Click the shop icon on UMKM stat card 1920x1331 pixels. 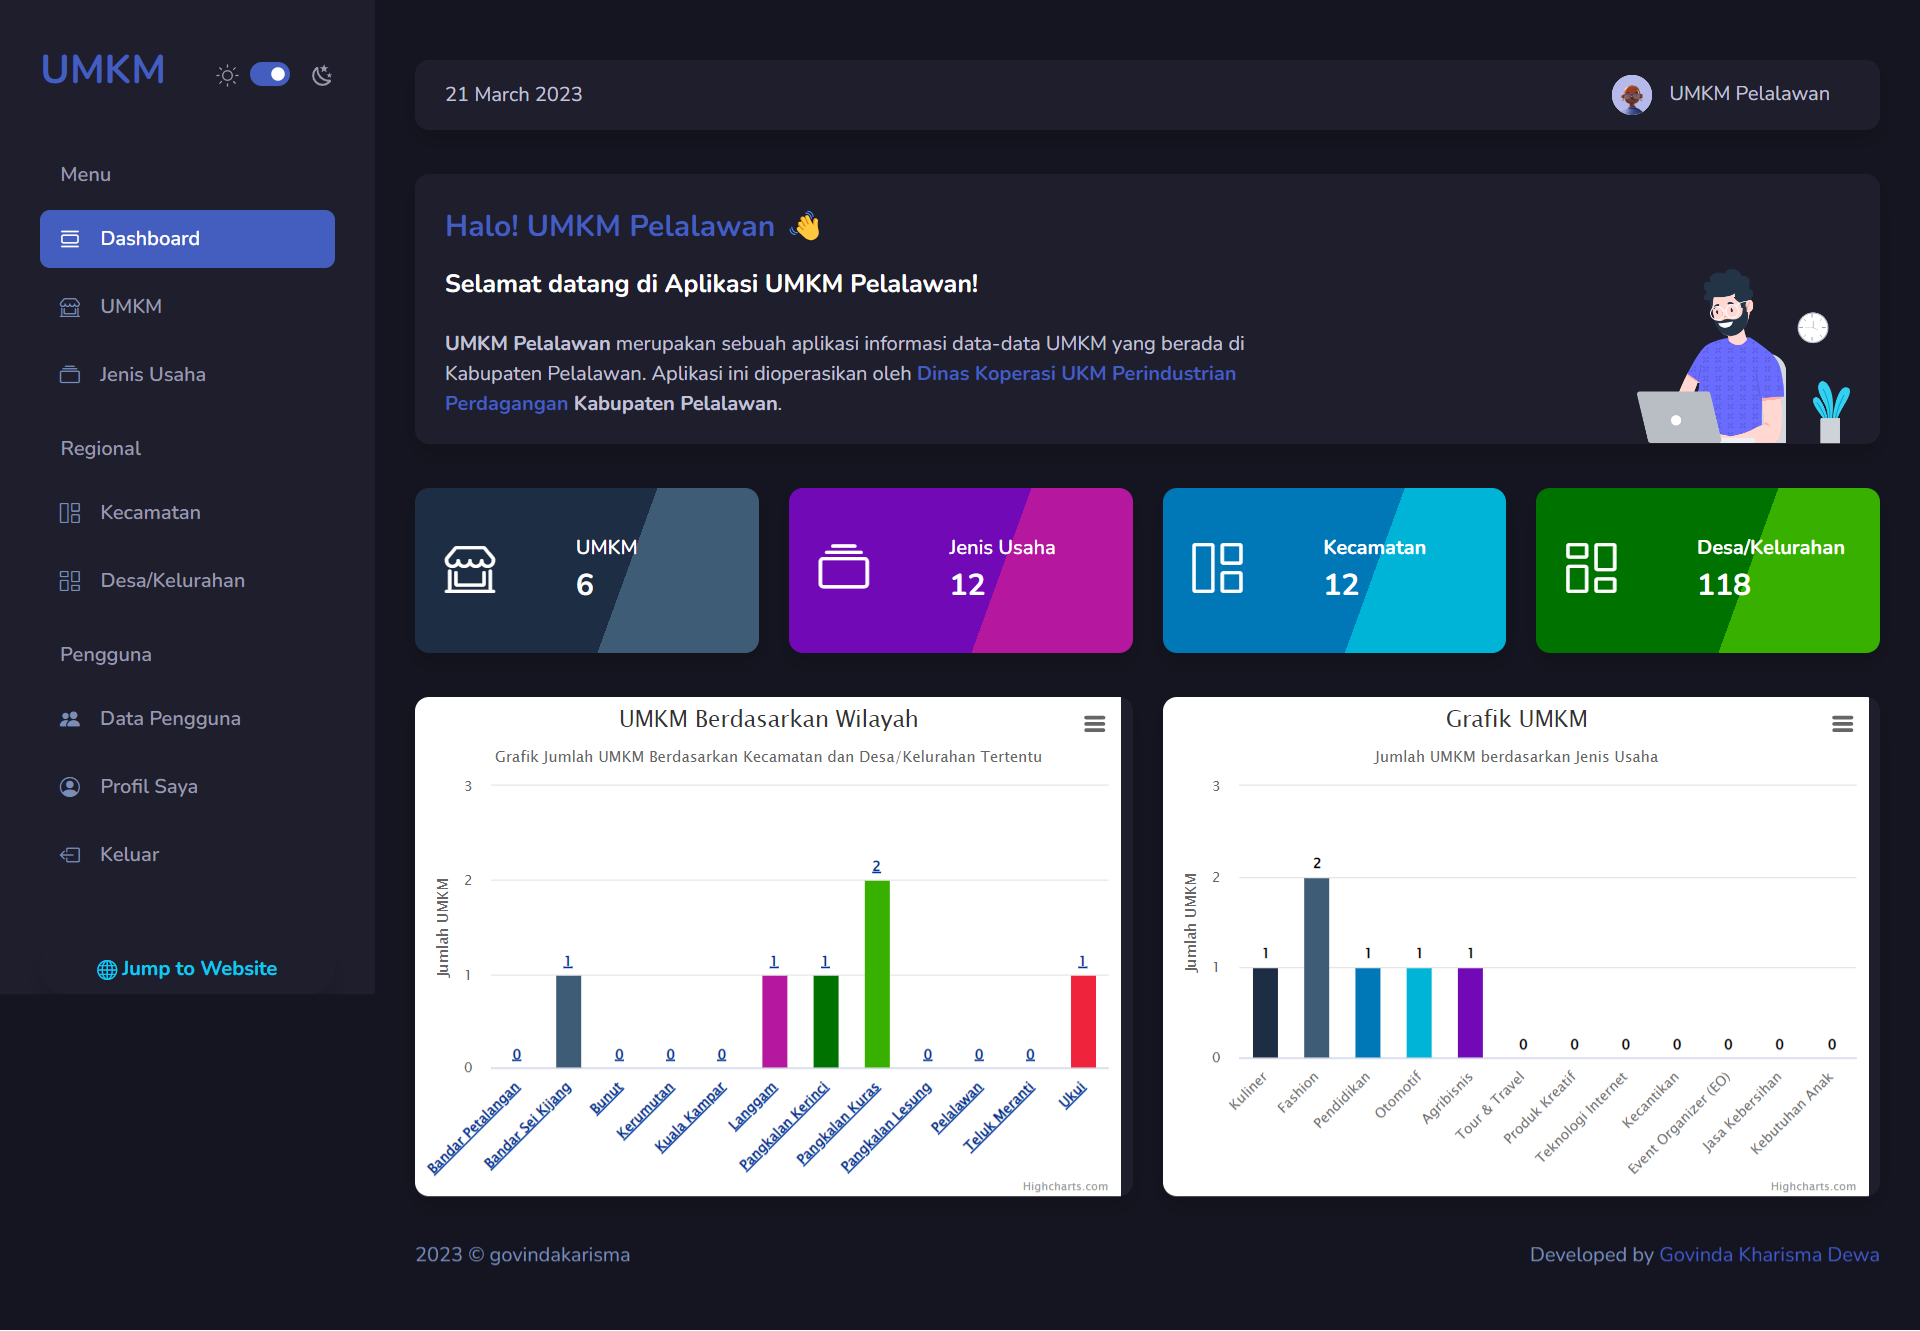[x=470, y=570]
